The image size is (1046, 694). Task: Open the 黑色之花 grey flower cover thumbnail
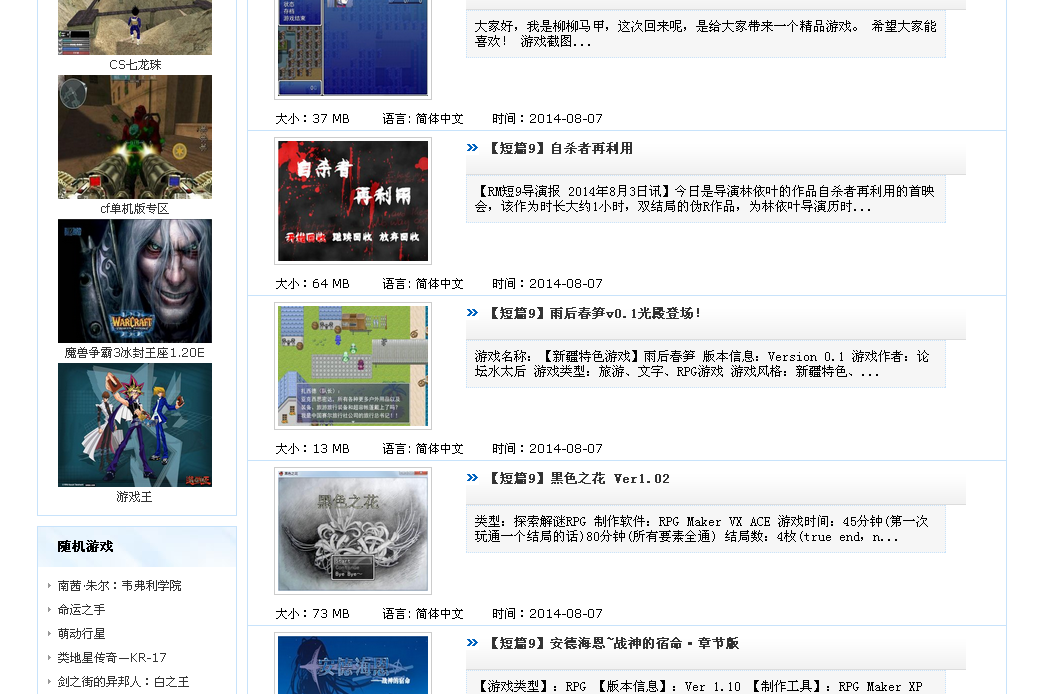point(353,531)
